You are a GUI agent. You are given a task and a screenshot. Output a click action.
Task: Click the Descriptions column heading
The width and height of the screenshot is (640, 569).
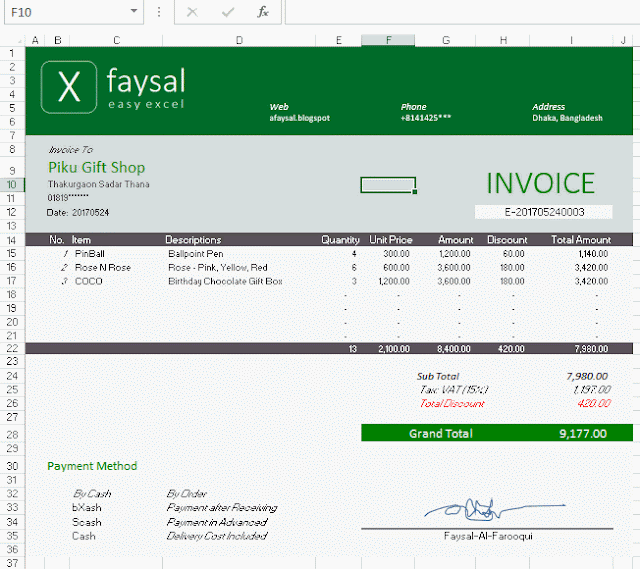tap(193, 240)
